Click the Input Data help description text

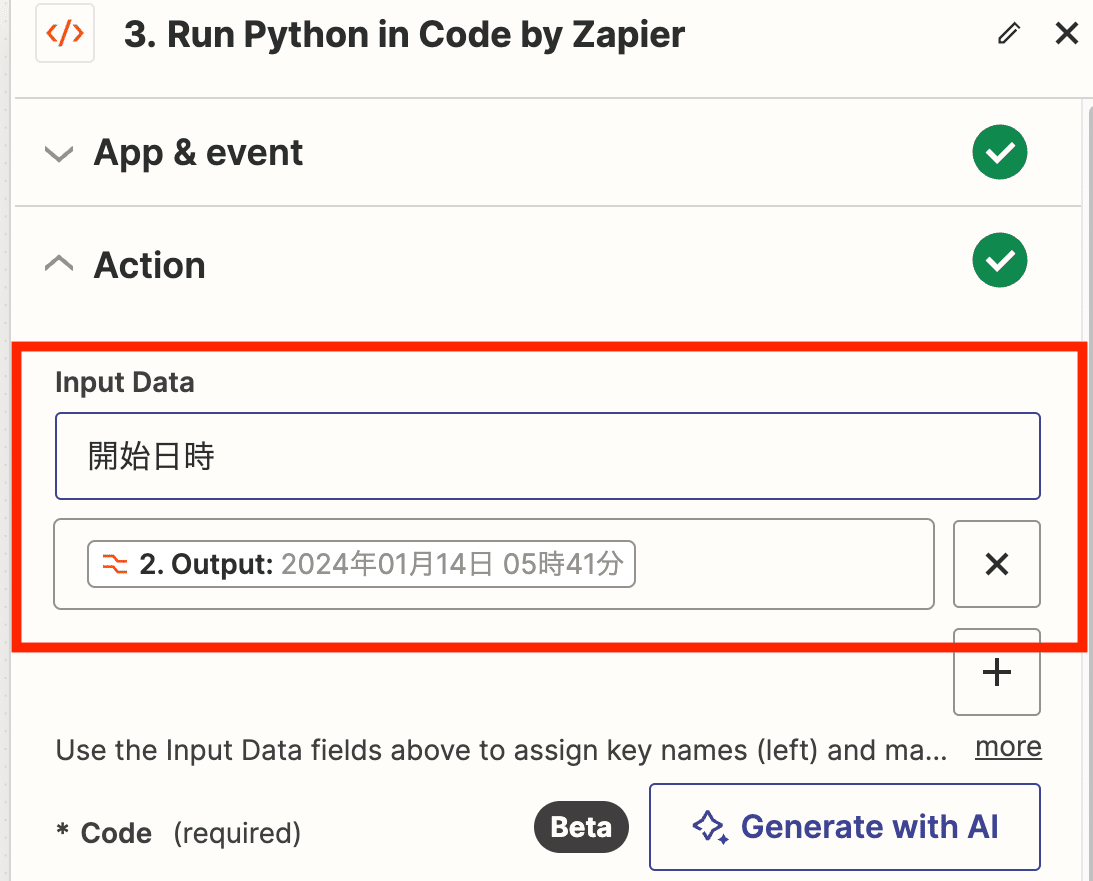tap(501, 751)
